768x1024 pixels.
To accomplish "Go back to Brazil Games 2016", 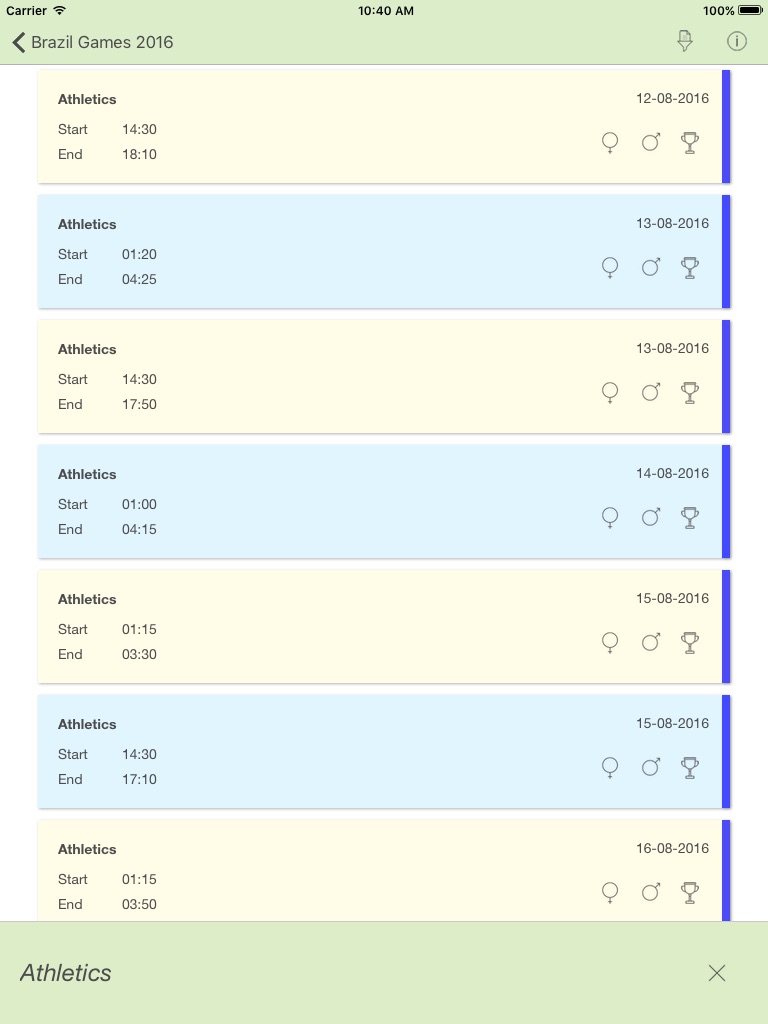I will pos(92,42).
